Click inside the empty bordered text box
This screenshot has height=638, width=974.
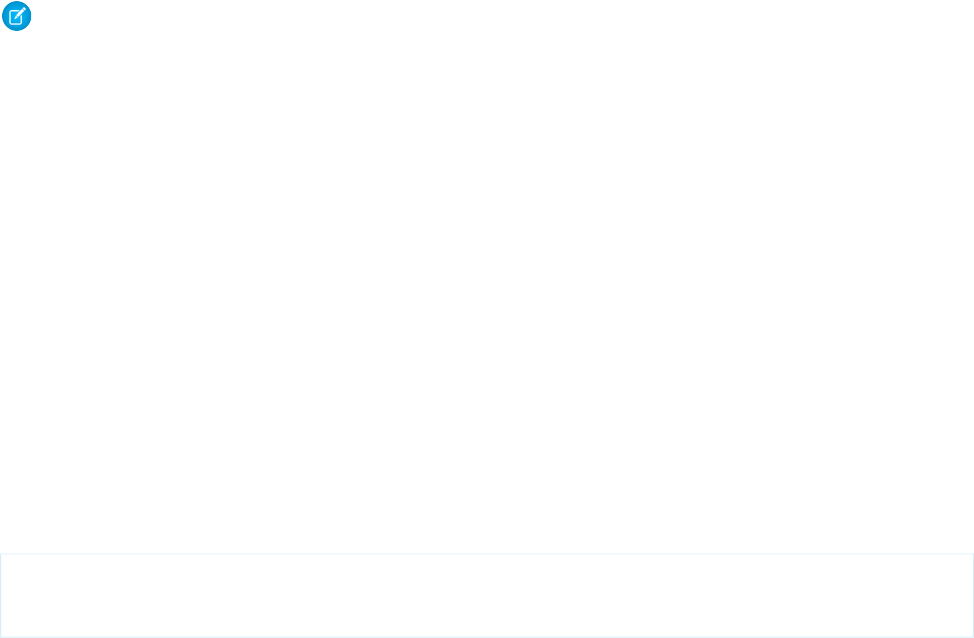(x=487, y=595)
